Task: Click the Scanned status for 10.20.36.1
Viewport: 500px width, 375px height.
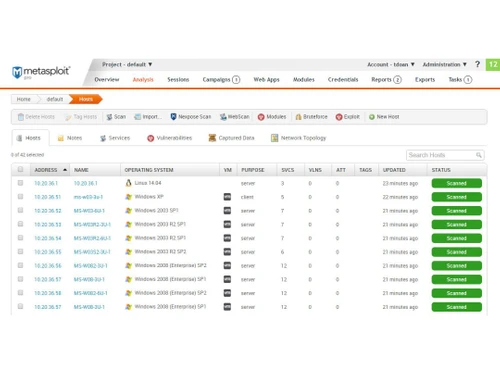Action: (457, 183)
